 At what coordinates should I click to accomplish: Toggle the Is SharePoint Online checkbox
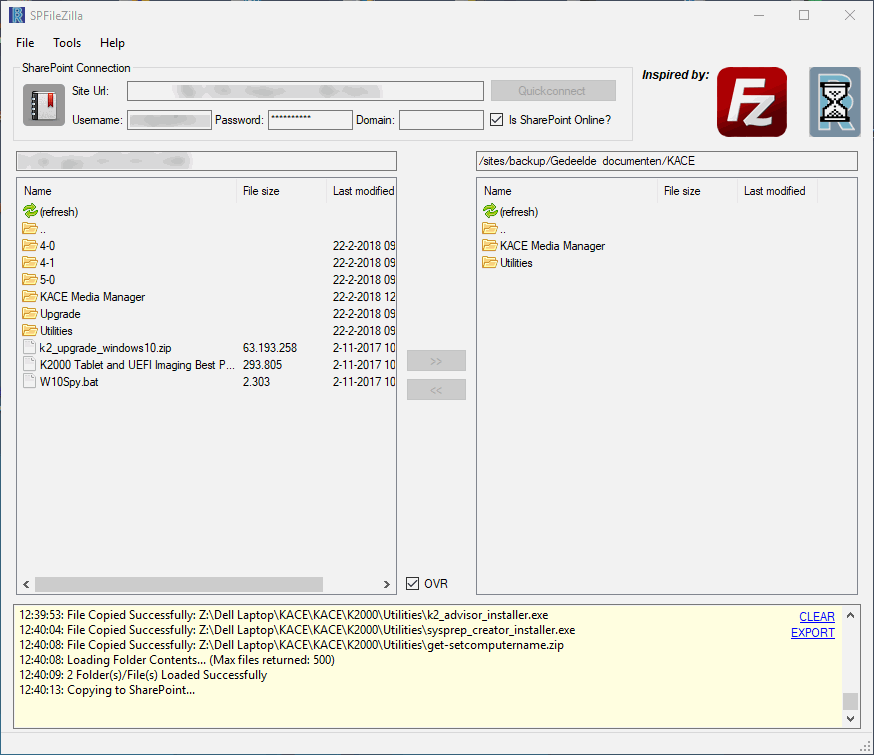(496, 119)
